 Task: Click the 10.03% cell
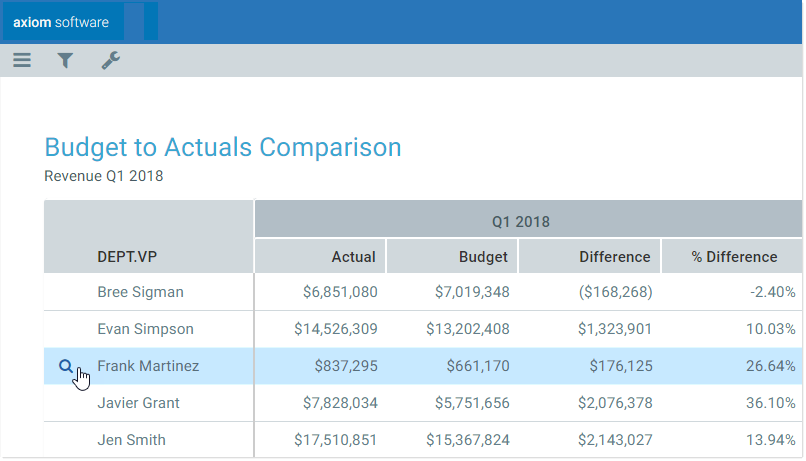tap(771, 329)
